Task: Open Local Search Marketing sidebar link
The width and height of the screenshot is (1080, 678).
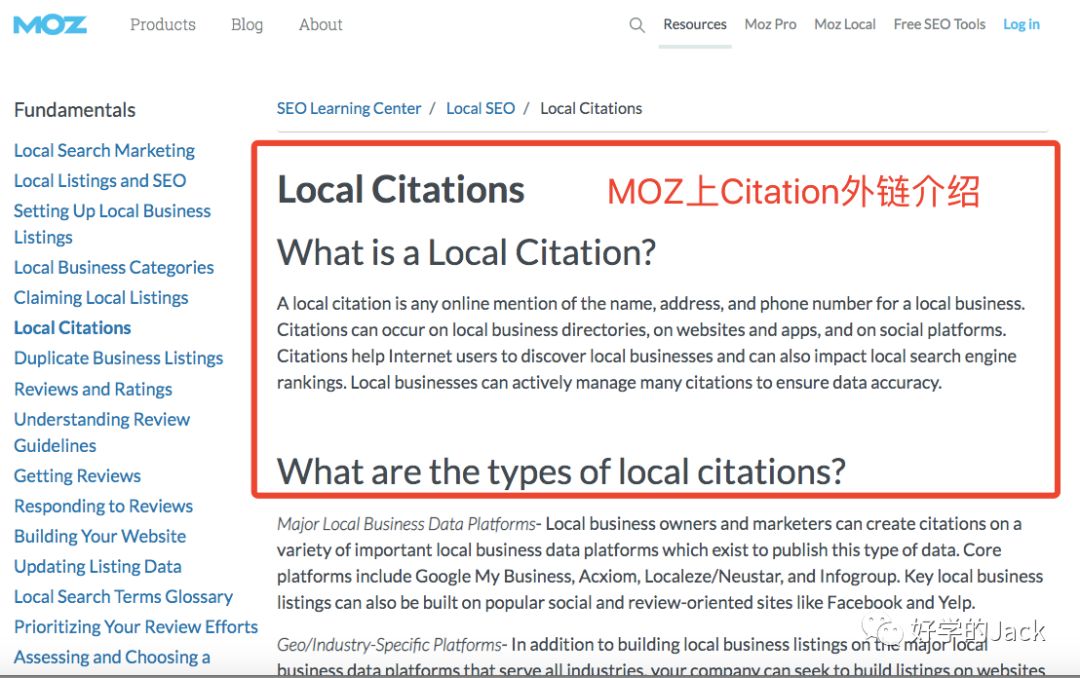Action: point(104,150)
